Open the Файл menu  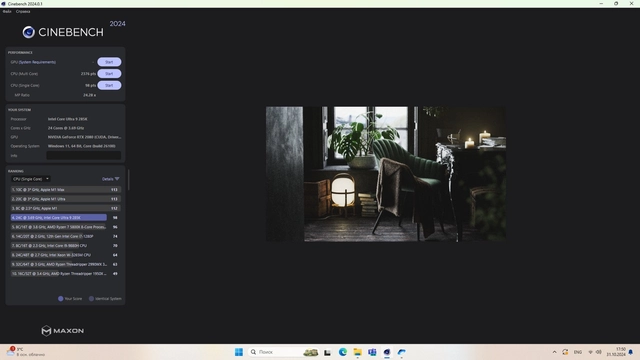point(7,11)
